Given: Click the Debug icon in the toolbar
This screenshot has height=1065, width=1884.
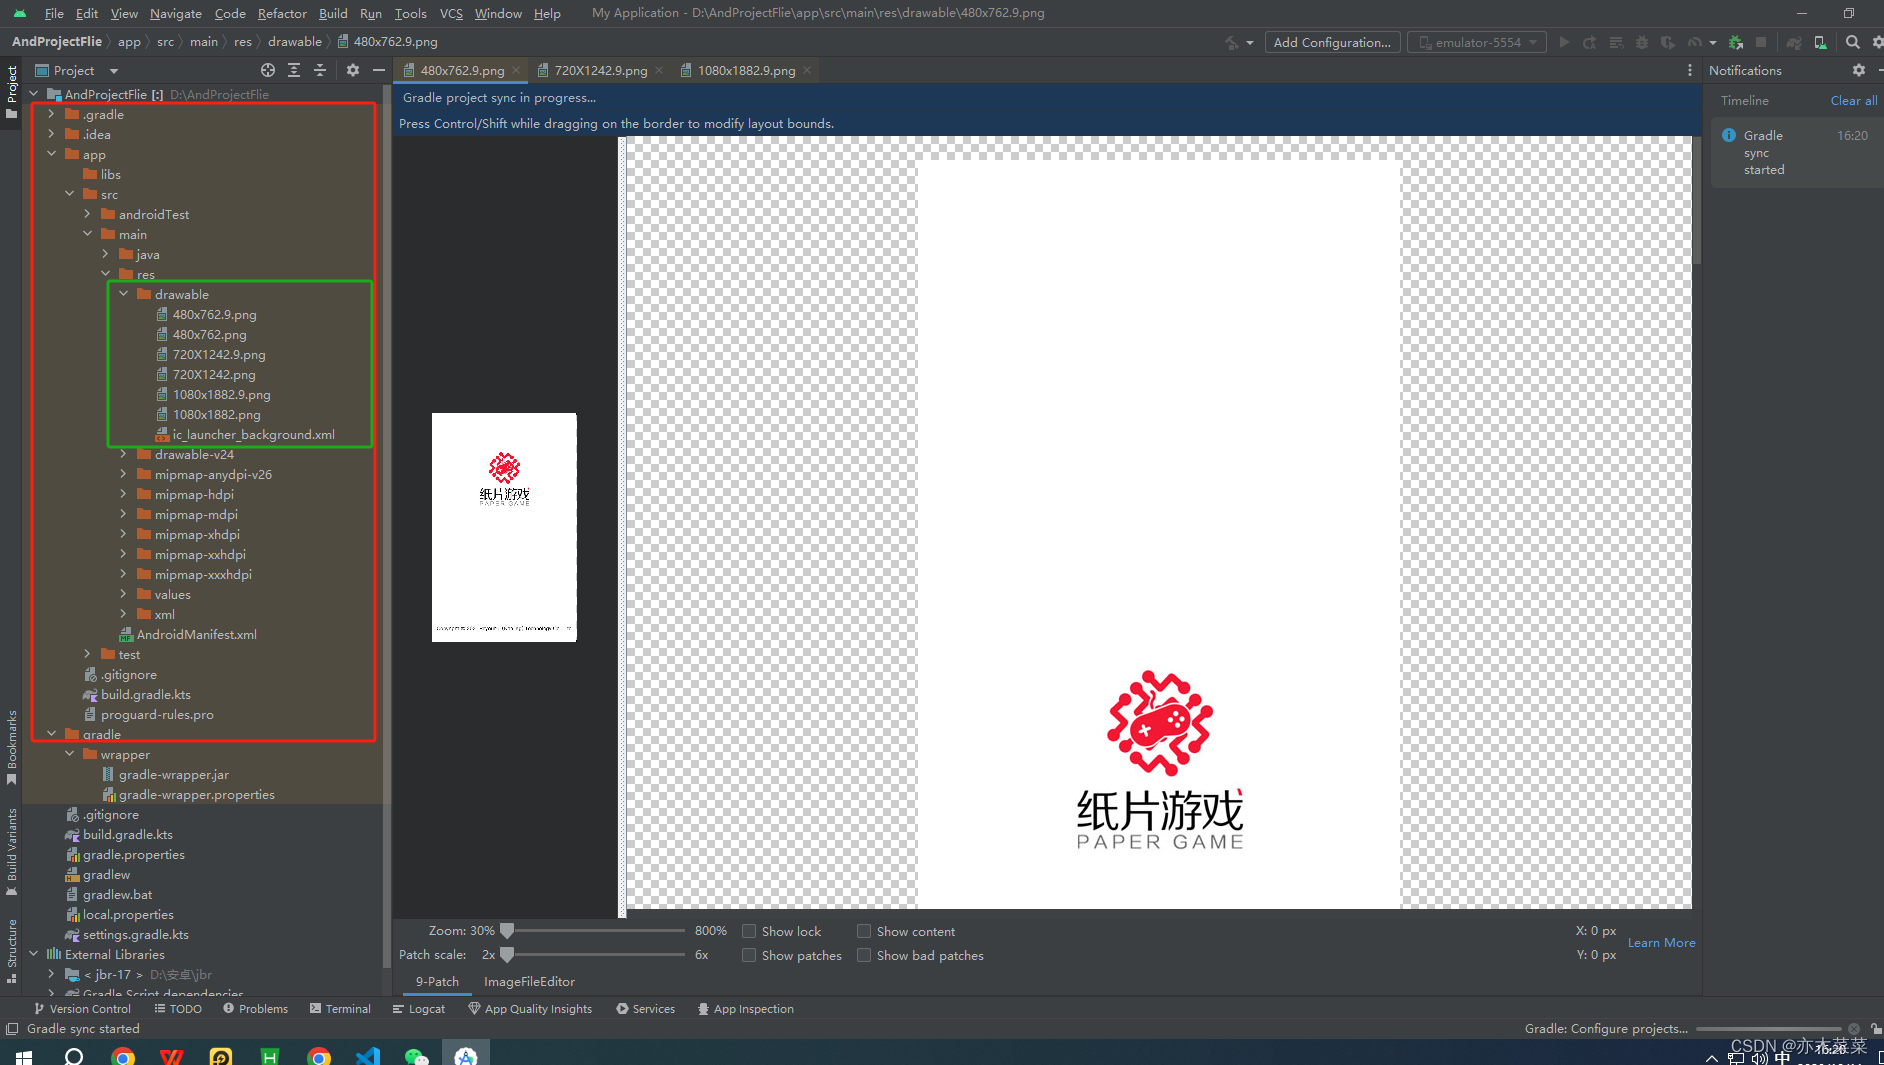Looking at the screenshot, I should pos(1641,42).
